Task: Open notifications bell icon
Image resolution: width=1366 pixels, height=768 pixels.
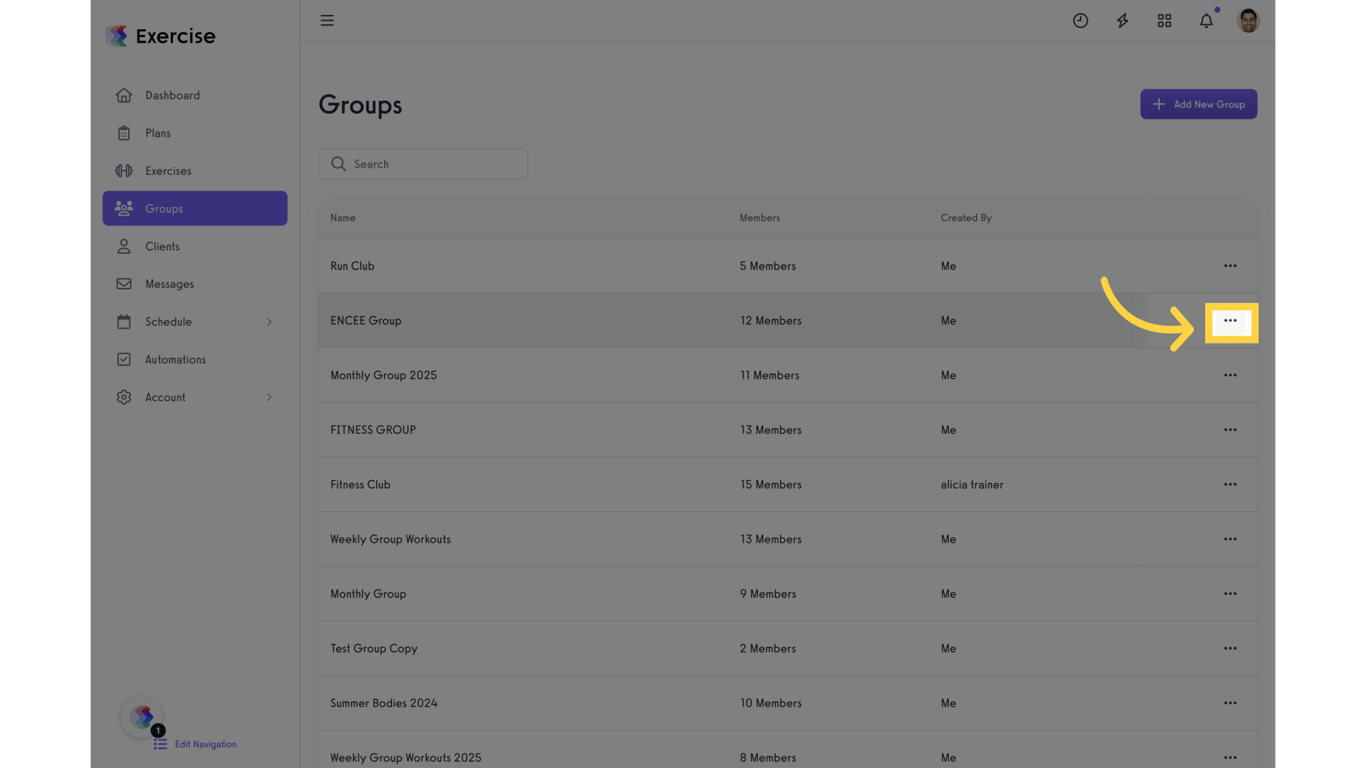Action: (1206, 20)
